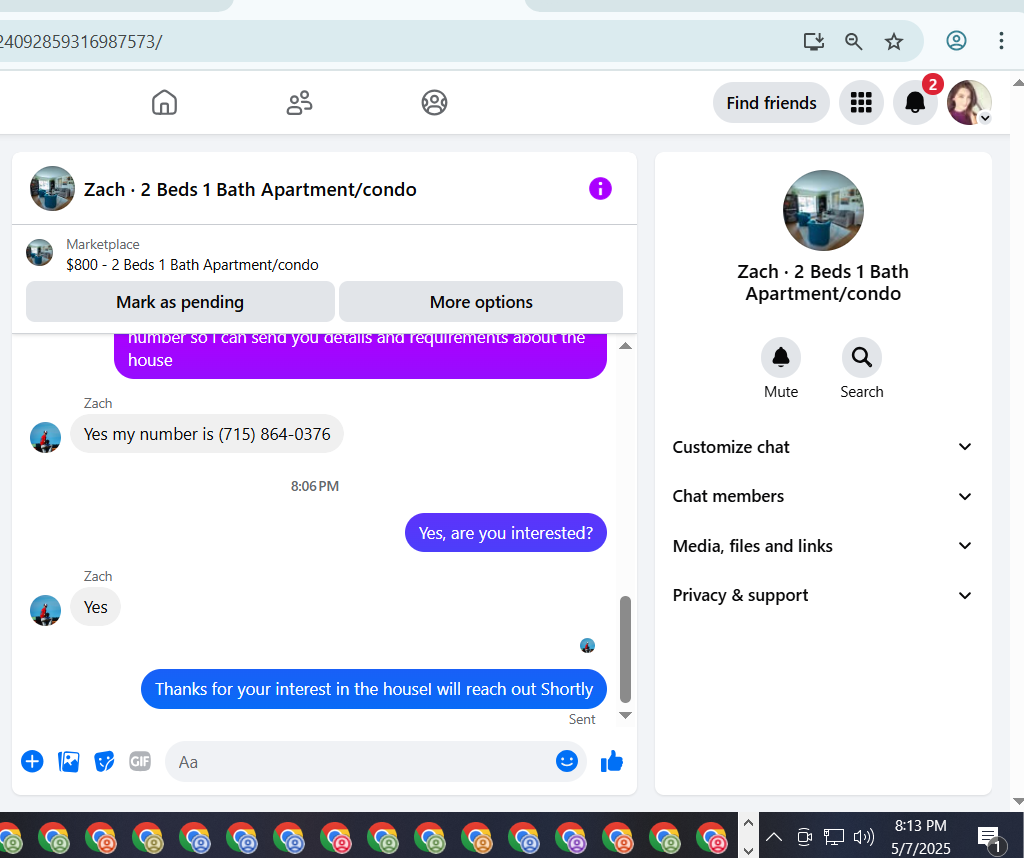
Task: Show hidden tray icons chevron
Action: [774, 836]
